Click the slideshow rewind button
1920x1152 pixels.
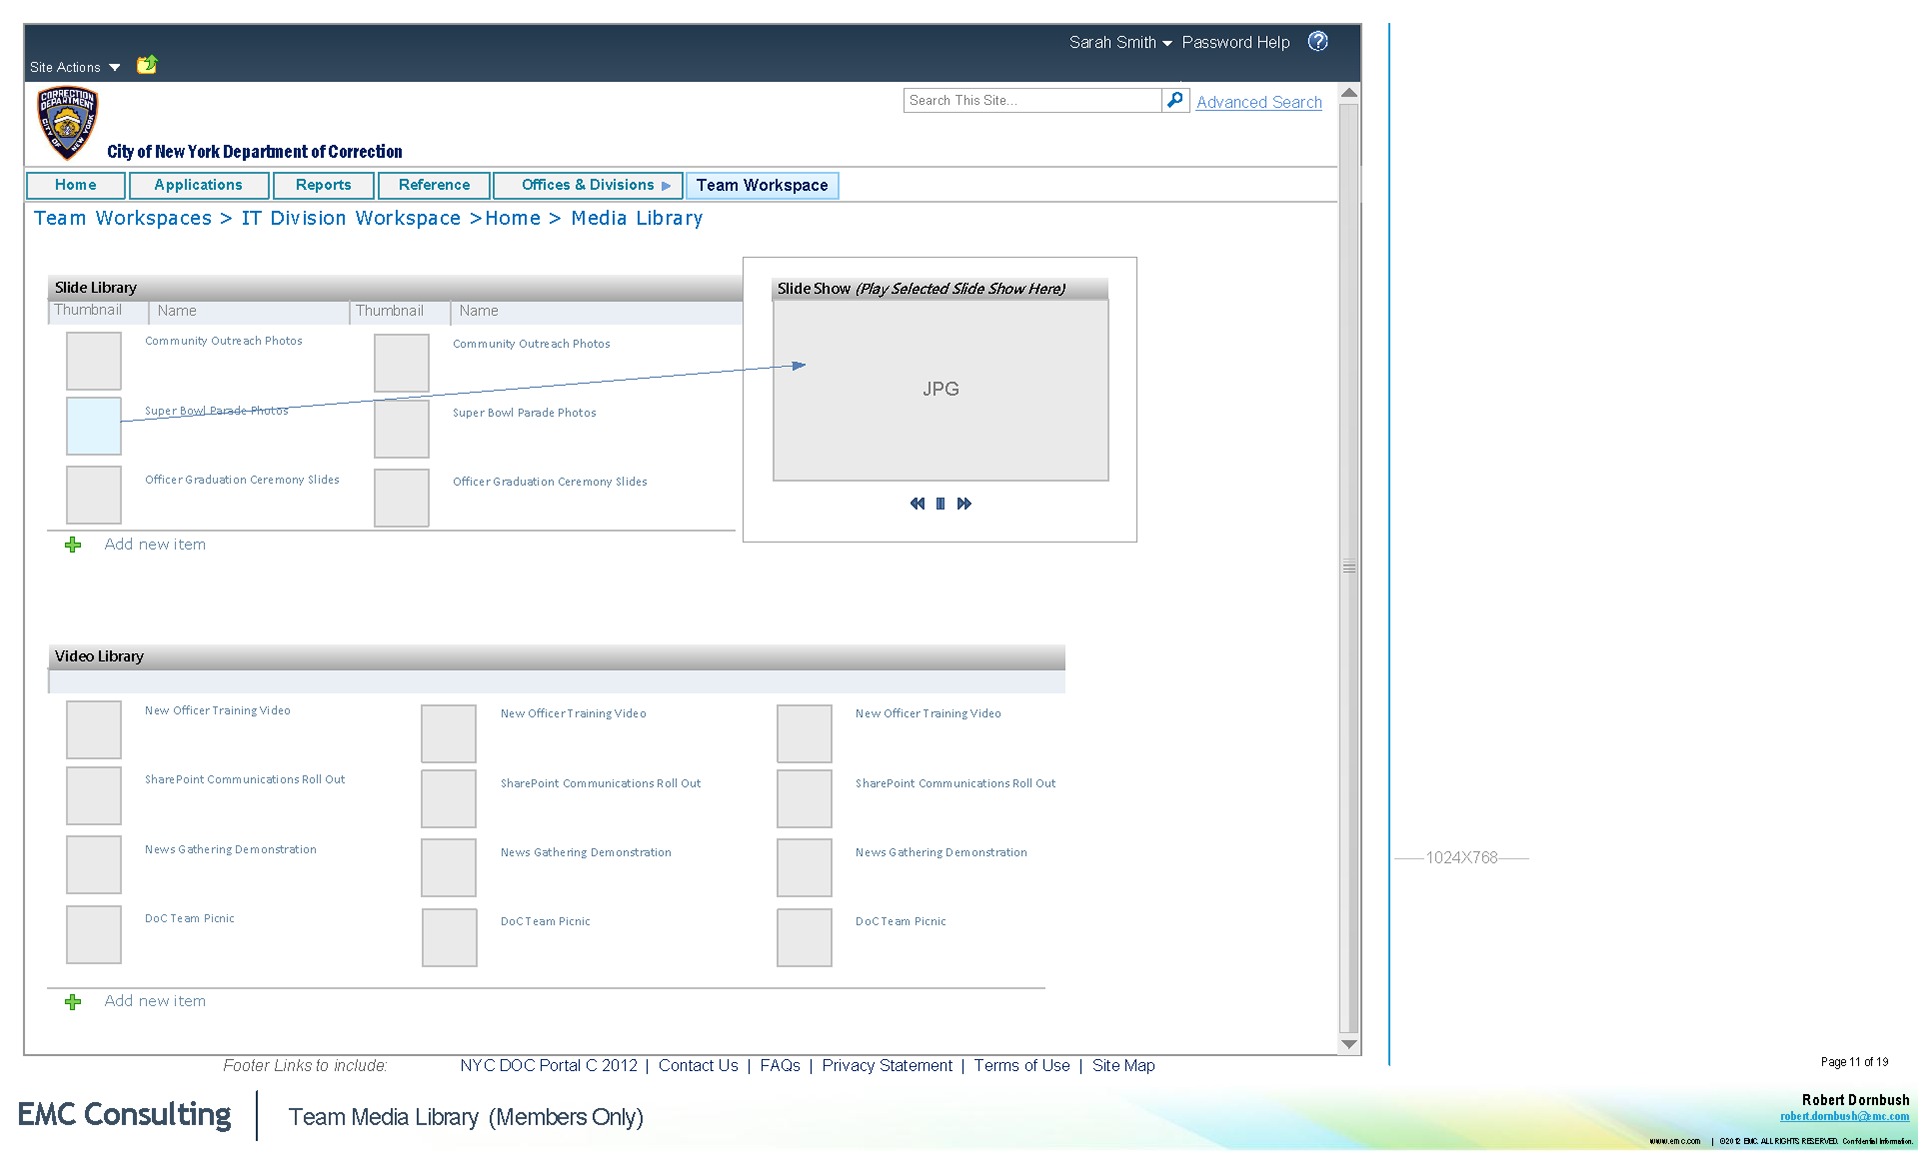click(x=917, y=504)
